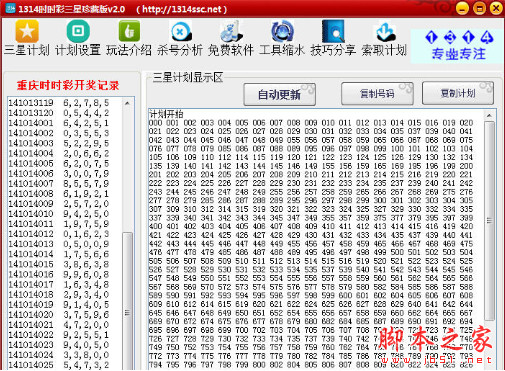Select record 141014015 row
Viewport: 505px width, 371px height.
point(59,264)
